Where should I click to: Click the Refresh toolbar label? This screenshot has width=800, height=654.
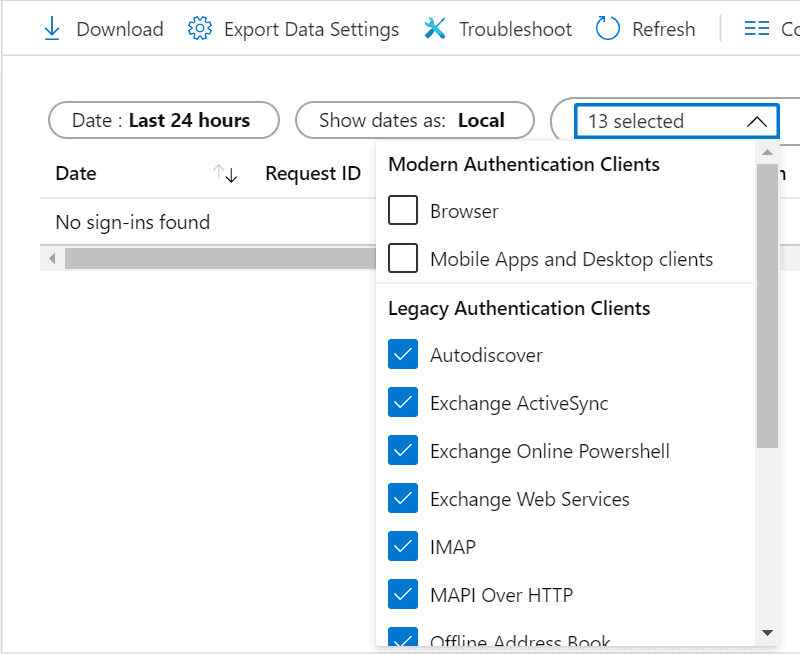tap(663, 29)
